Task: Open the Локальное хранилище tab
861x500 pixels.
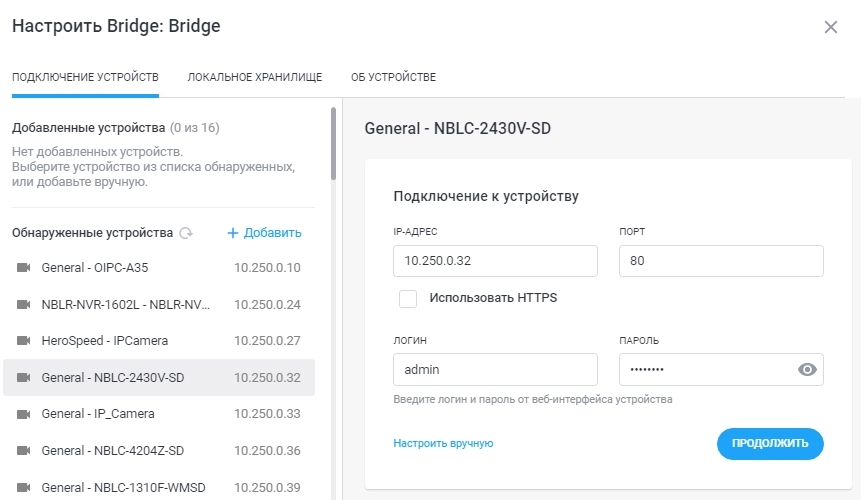Action: (x=255, y=77)
